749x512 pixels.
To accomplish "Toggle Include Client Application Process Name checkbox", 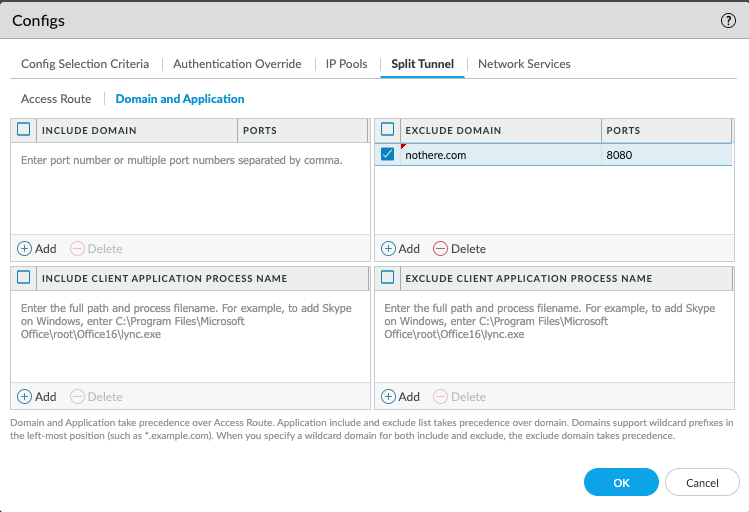I will [23, 277].
